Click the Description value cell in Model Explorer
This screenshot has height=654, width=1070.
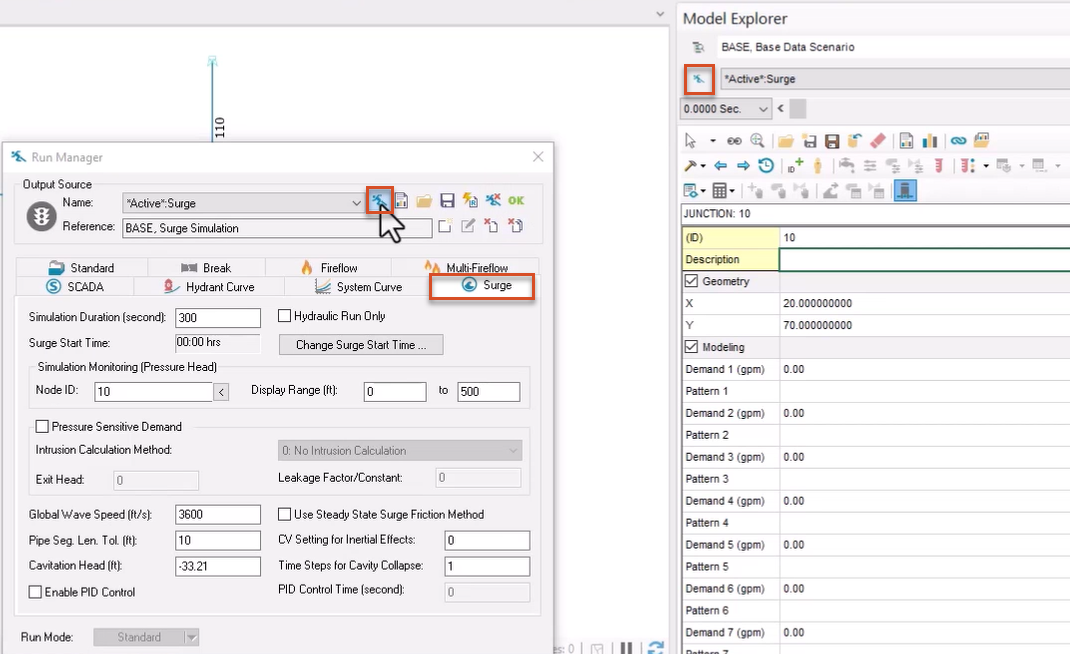tap(925, 259)
